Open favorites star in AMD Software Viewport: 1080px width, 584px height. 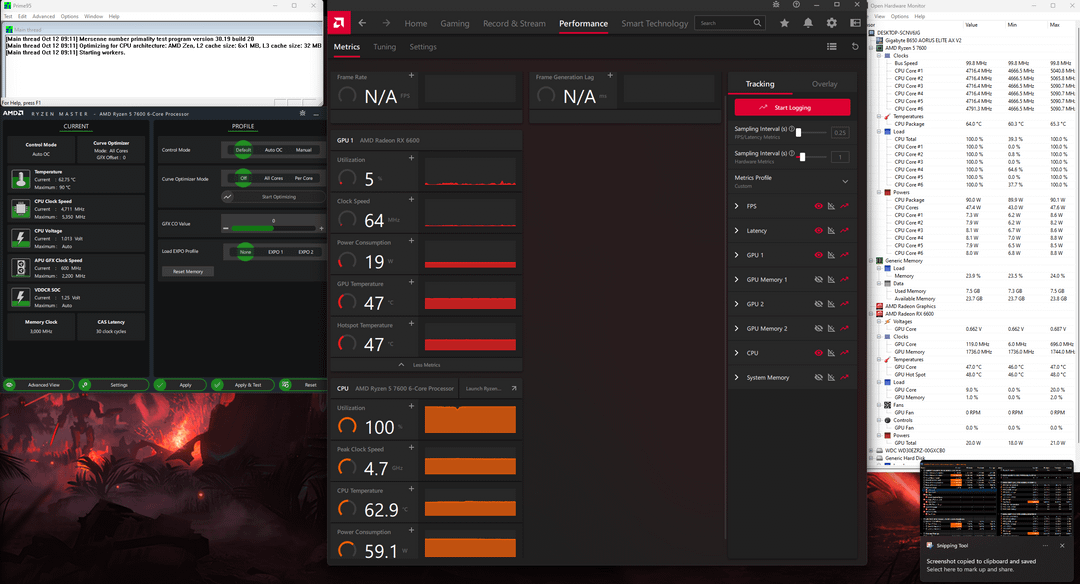(784, 23)
